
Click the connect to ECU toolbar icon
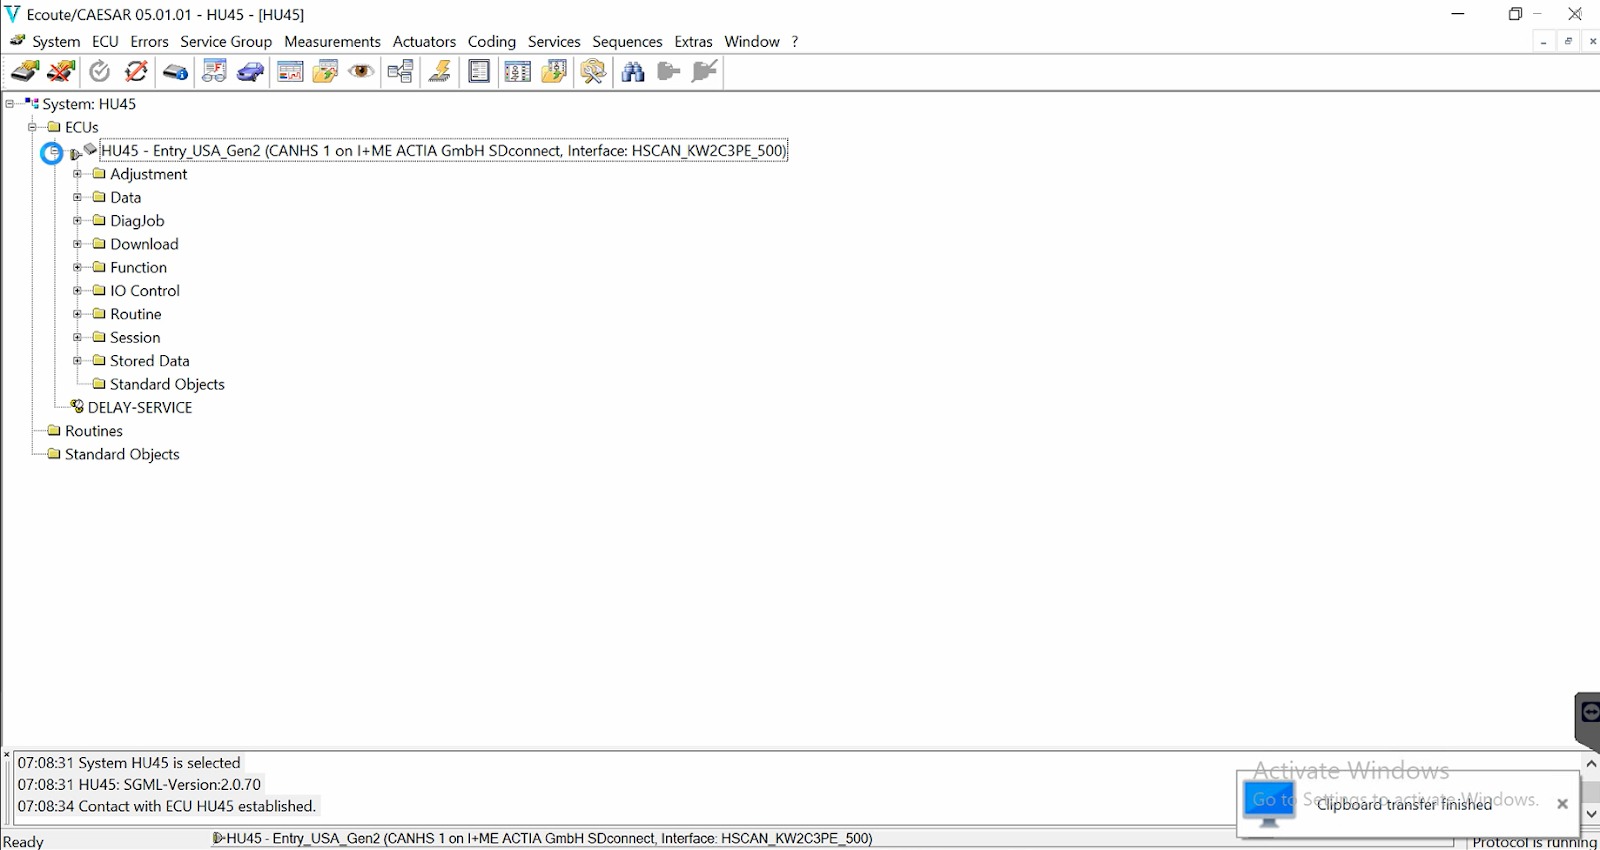pyautogui.click(x=25, y=71)
